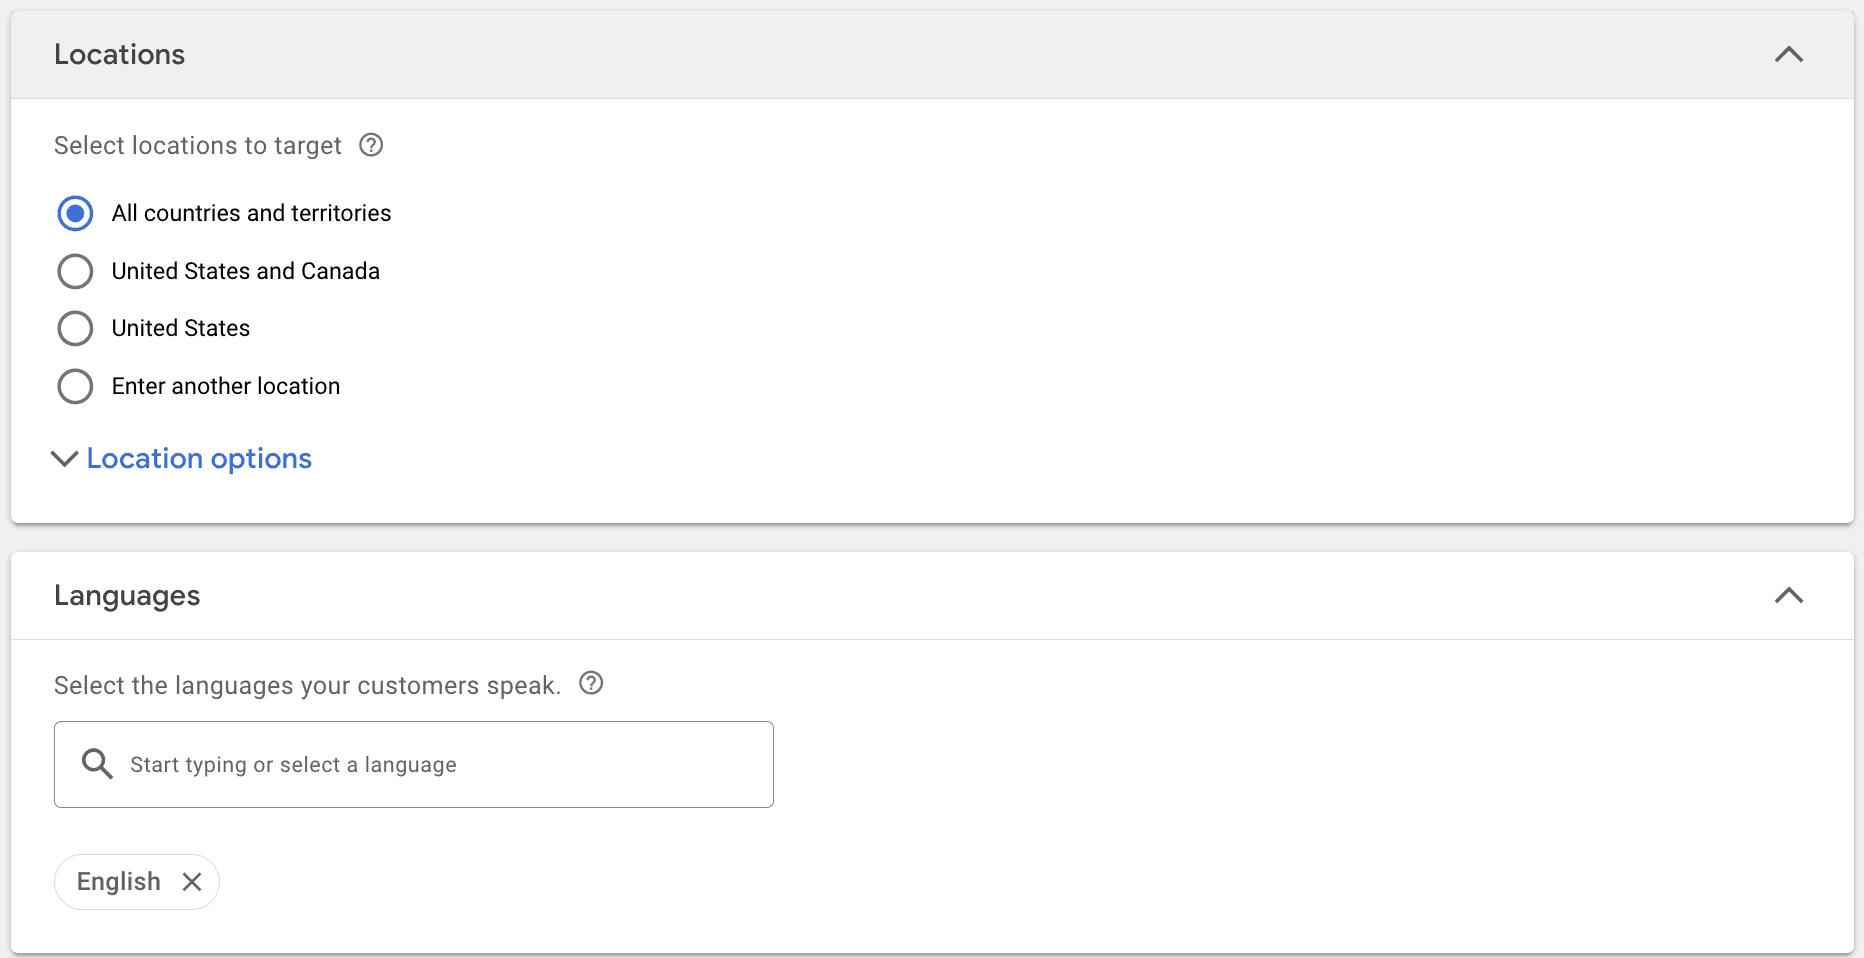1864x958 pixels.
Task: Select All countries and territories radio button
Action: coord(75,213)
